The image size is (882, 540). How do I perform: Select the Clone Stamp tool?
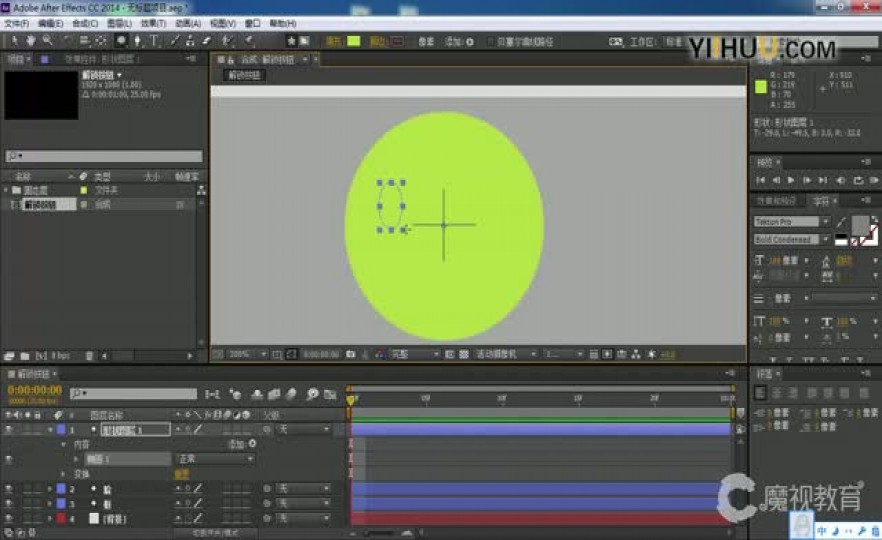click(190, 40)
